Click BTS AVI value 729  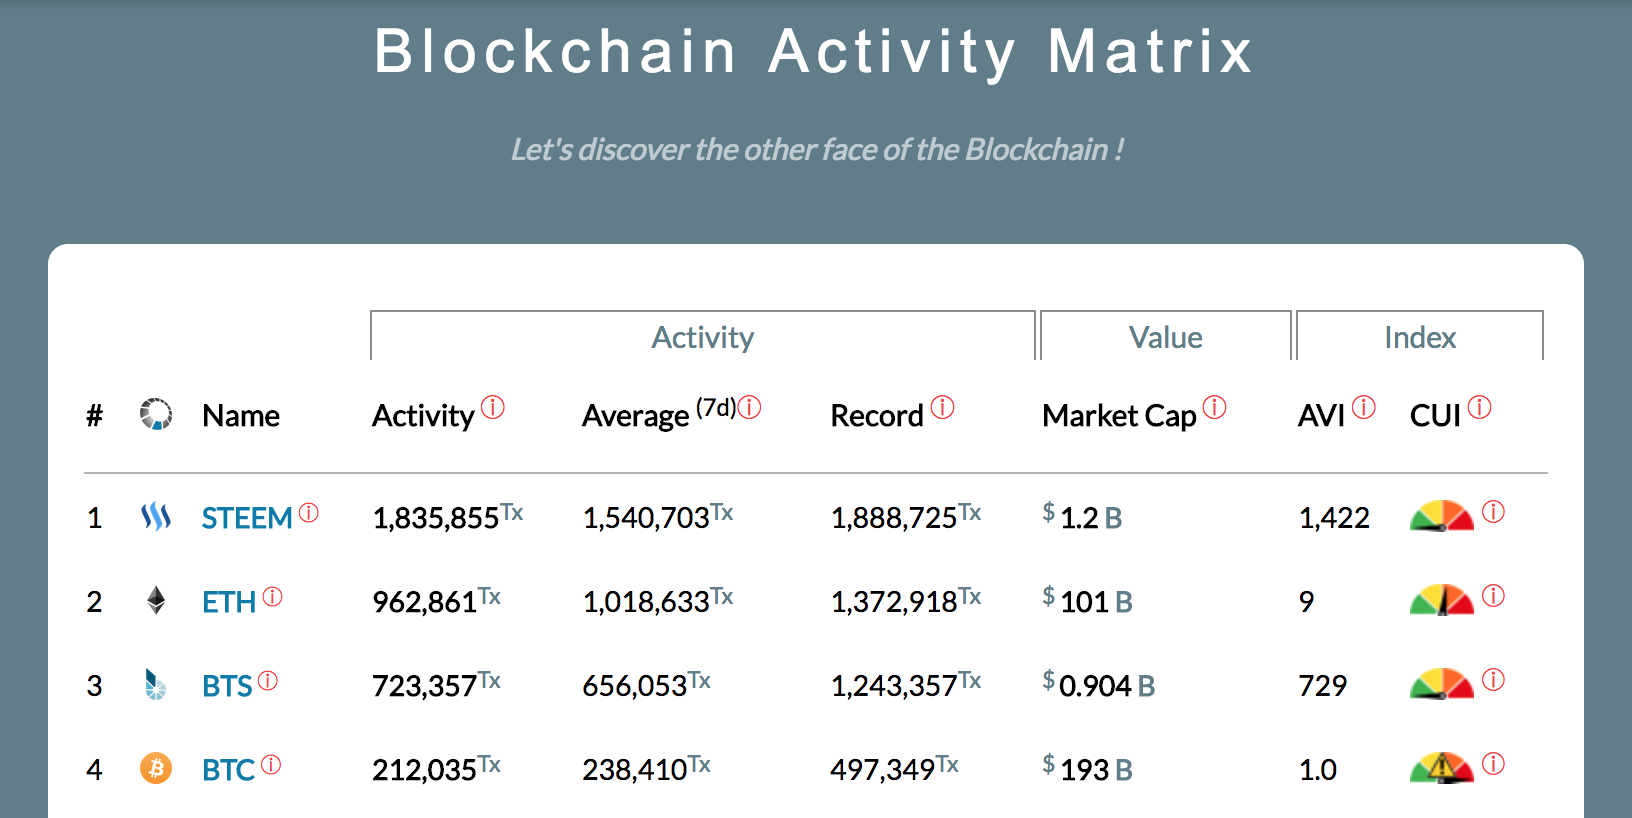pos(1322,686)
